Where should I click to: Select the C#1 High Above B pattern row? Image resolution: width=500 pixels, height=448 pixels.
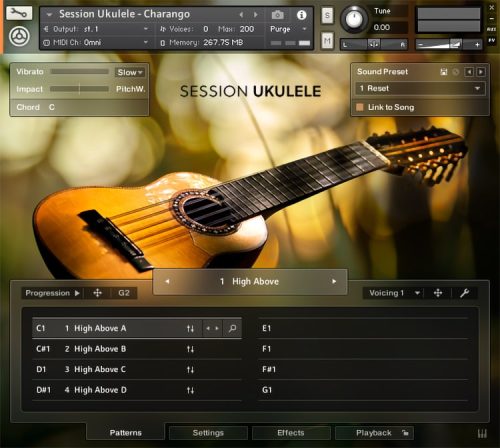tap(137, 349)
